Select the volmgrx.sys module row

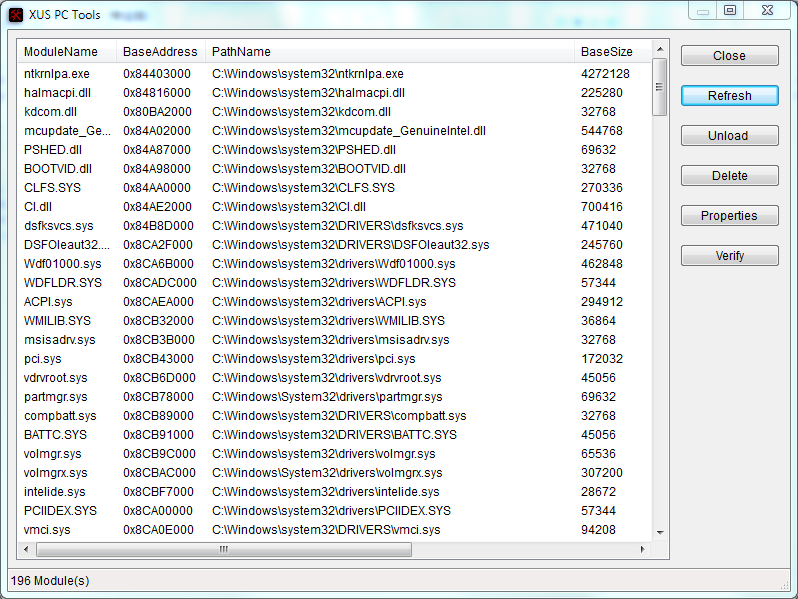point(334,473)
